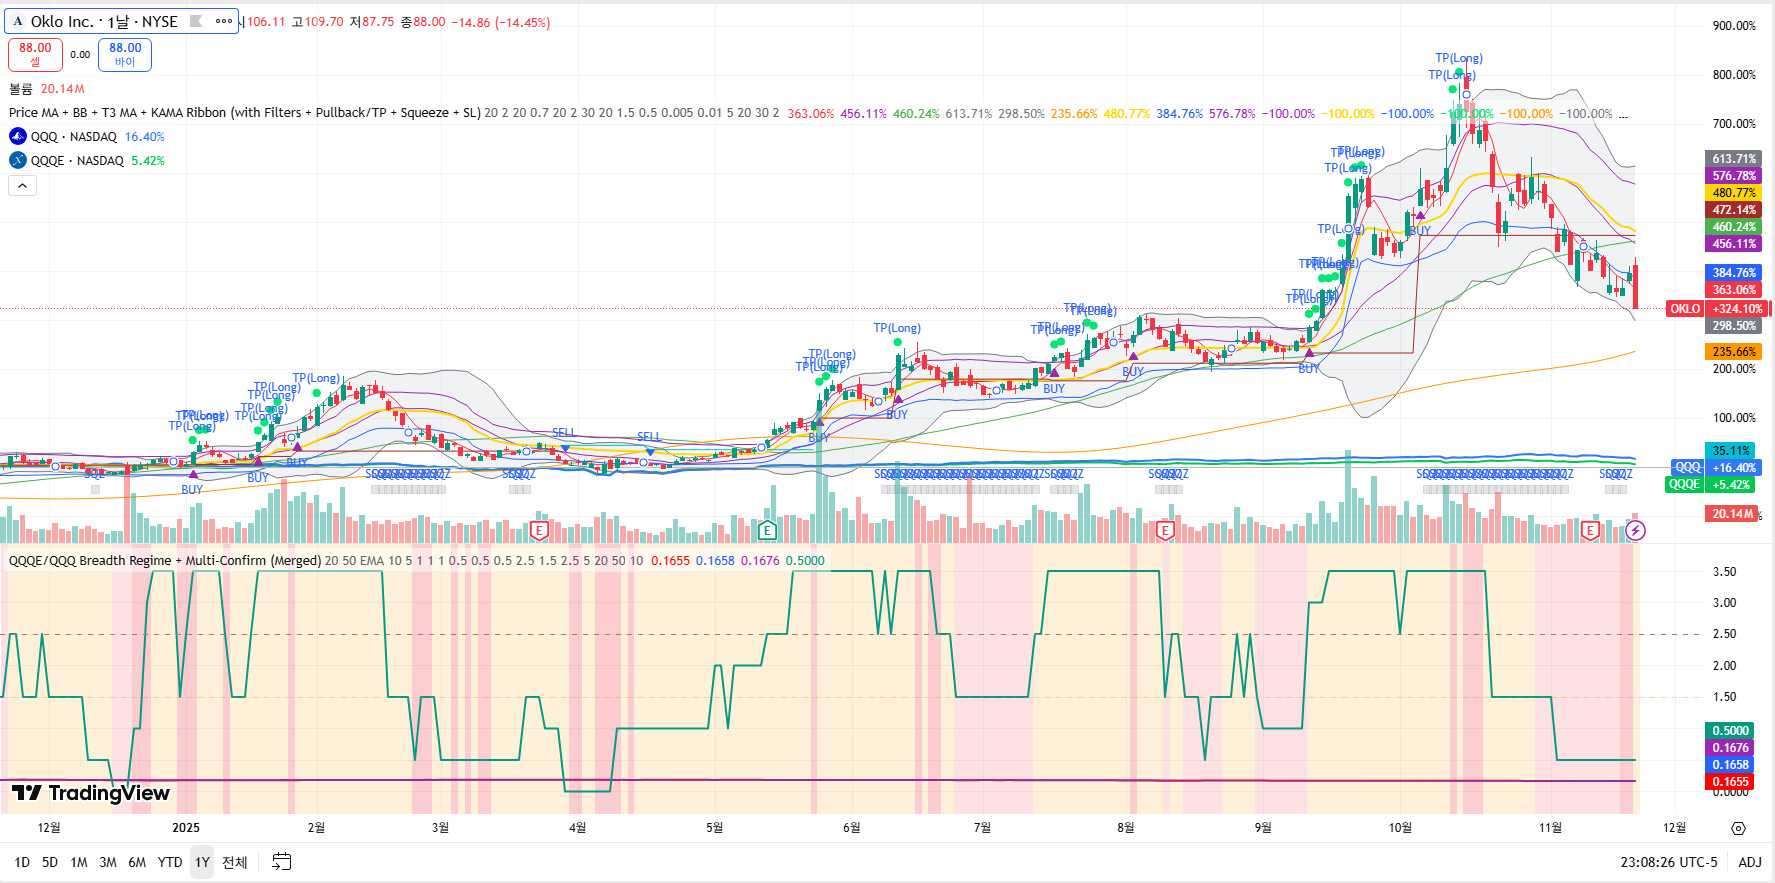The image size is (1775, 883).
Task: Select the 5D time range tab
Action: pyautogui.click(x=50, y=862)
